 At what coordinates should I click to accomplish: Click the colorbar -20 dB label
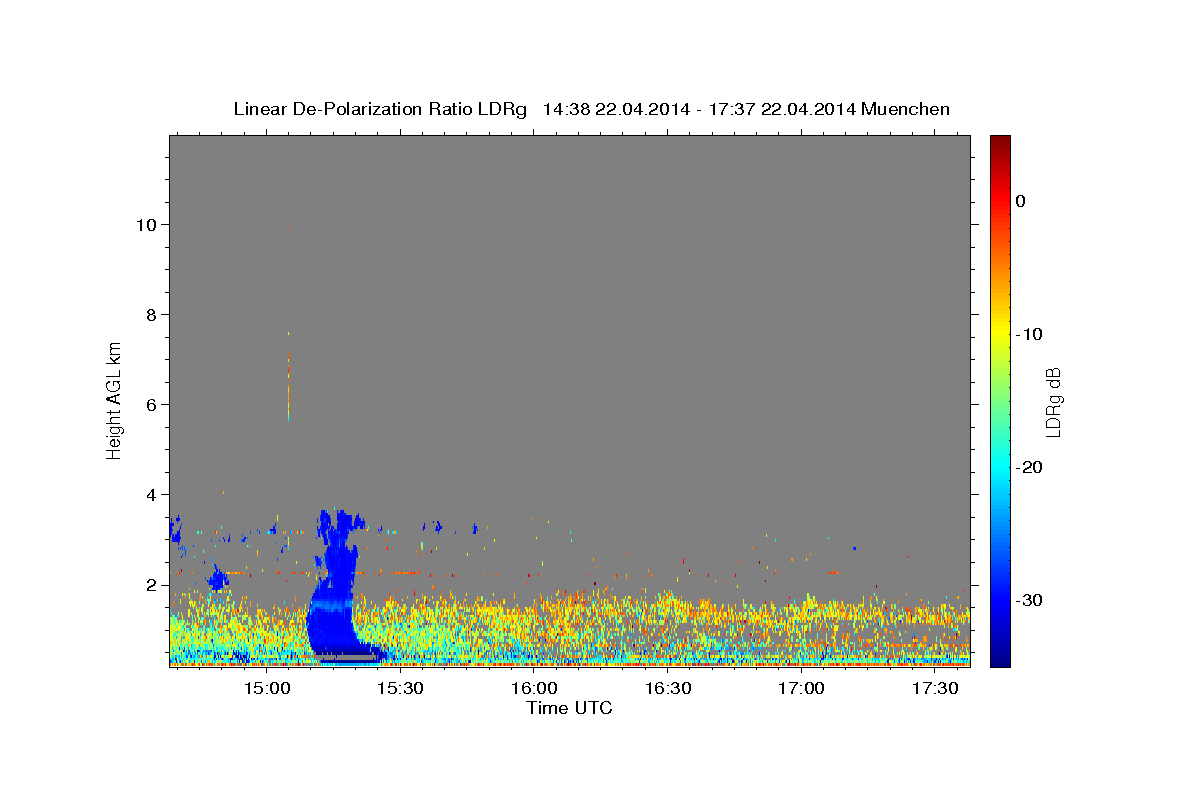[x=1030, y=467]
